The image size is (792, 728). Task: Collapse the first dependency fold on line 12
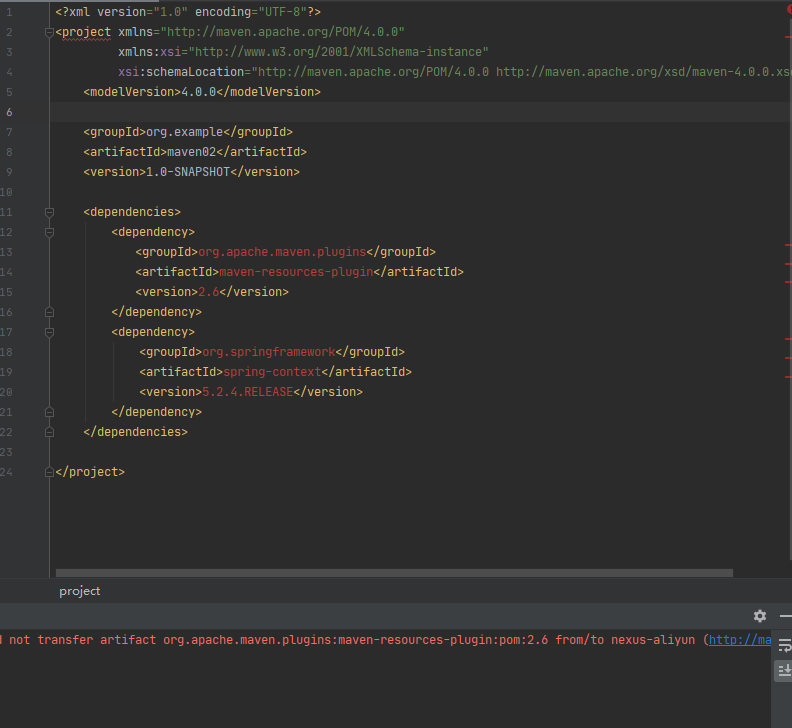(x=49, y=232)
